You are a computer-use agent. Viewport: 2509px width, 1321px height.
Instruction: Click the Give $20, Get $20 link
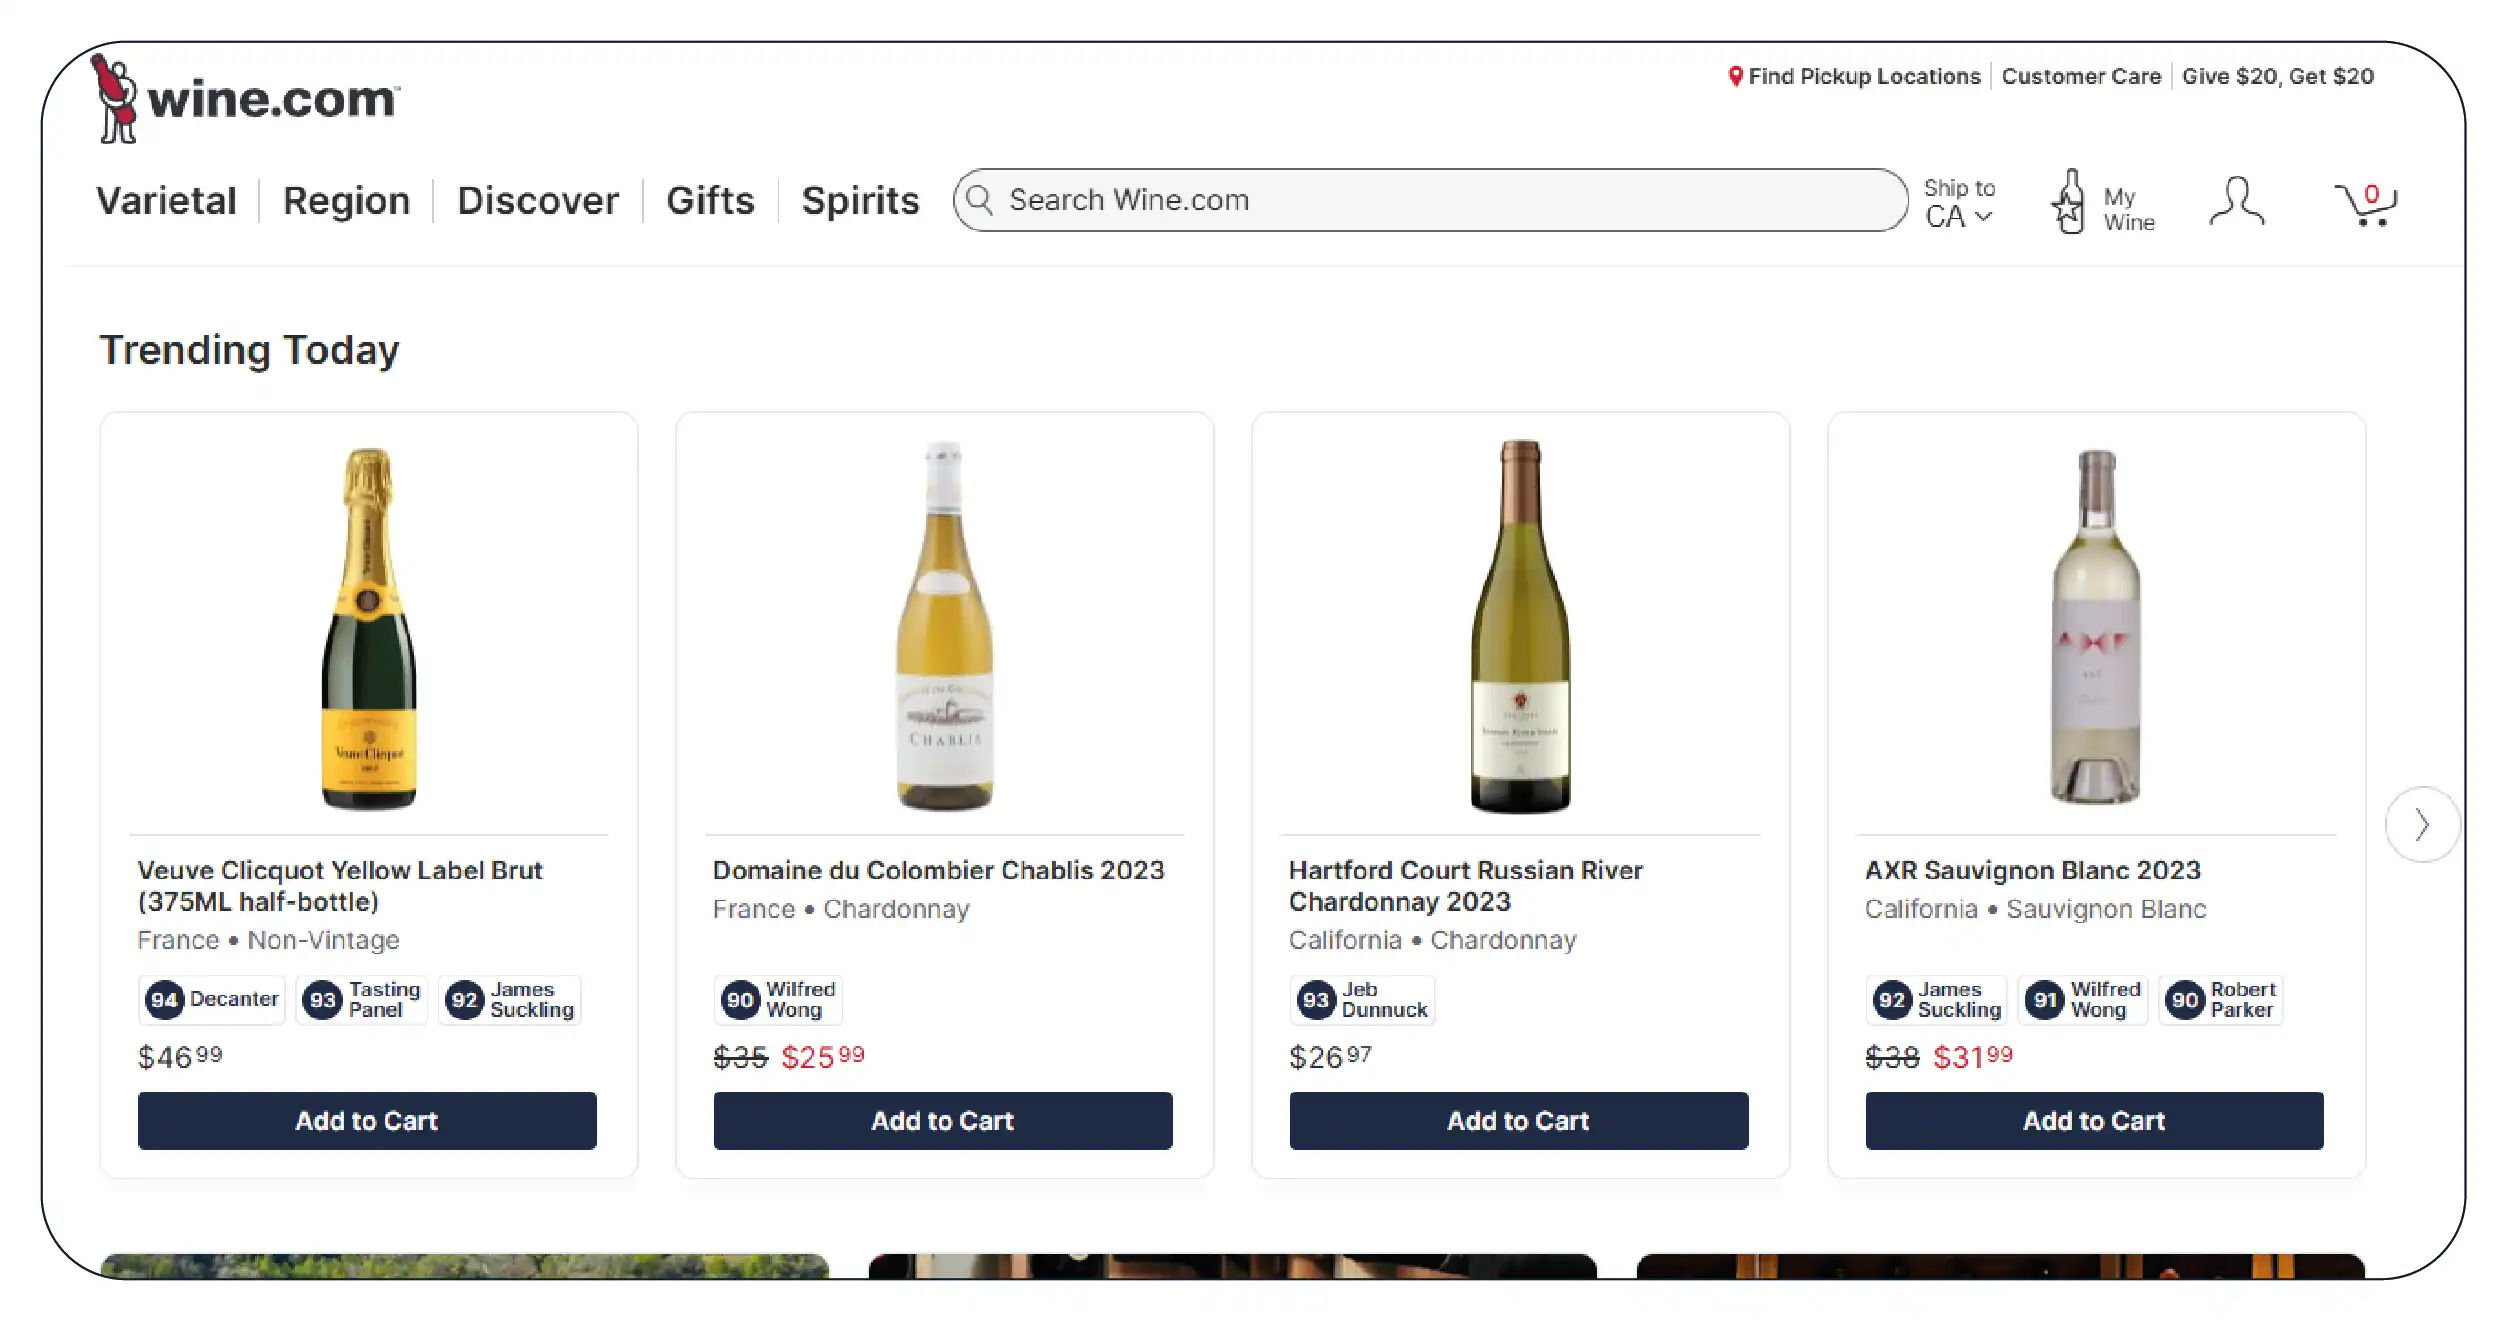coord(2277,76)
